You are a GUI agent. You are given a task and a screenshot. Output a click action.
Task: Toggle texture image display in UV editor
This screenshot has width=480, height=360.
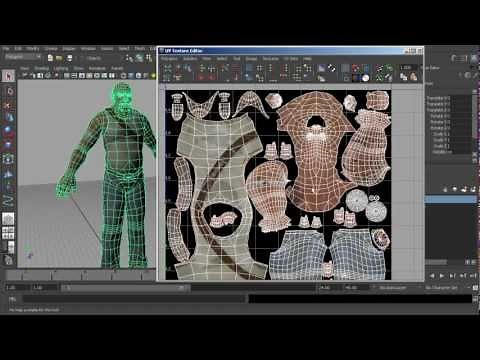322,68
